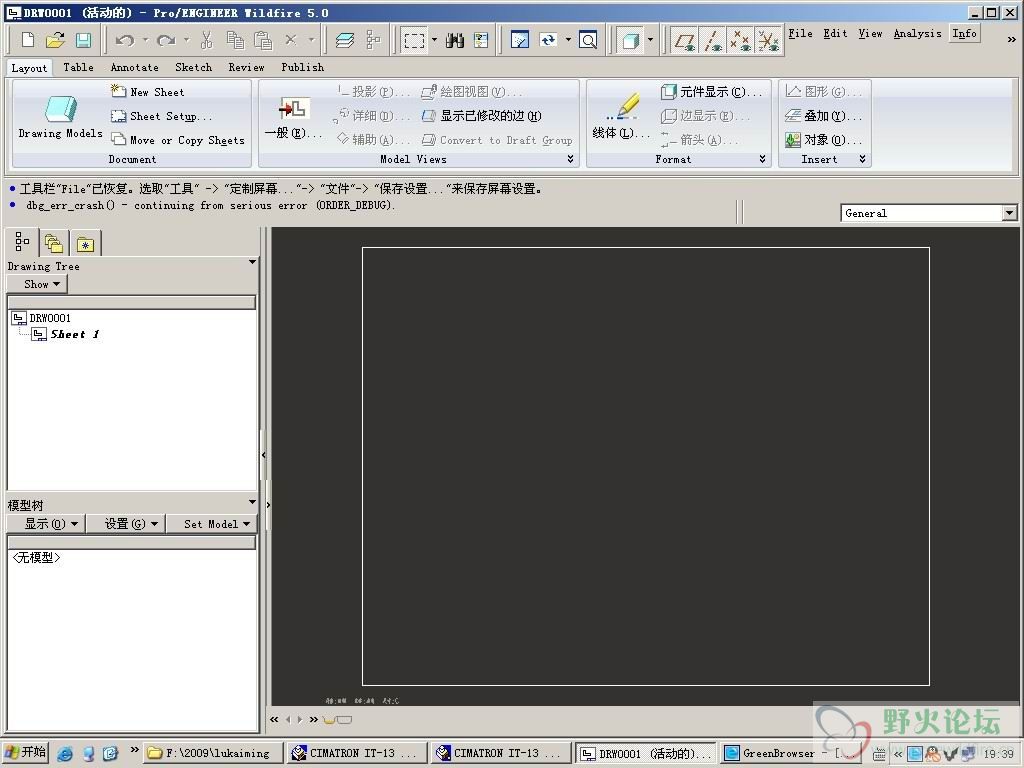
Task: Open the 设置 settings dropdown
Action: (125, 524)
